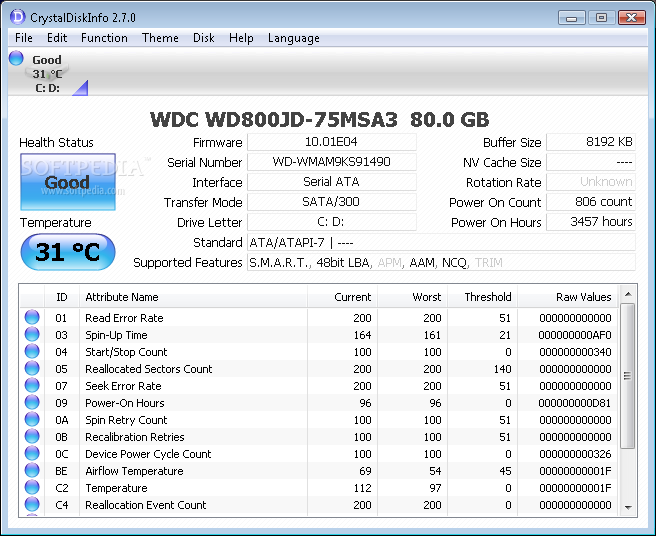
Task: Click the Interface field Serial ATA
Action: point(331,182)
